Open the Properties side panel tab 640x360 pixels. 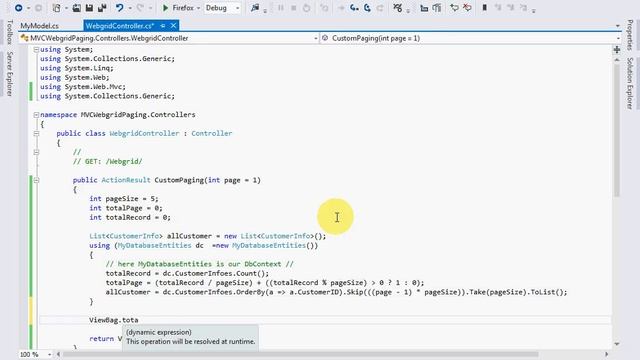tap(630, 35)
